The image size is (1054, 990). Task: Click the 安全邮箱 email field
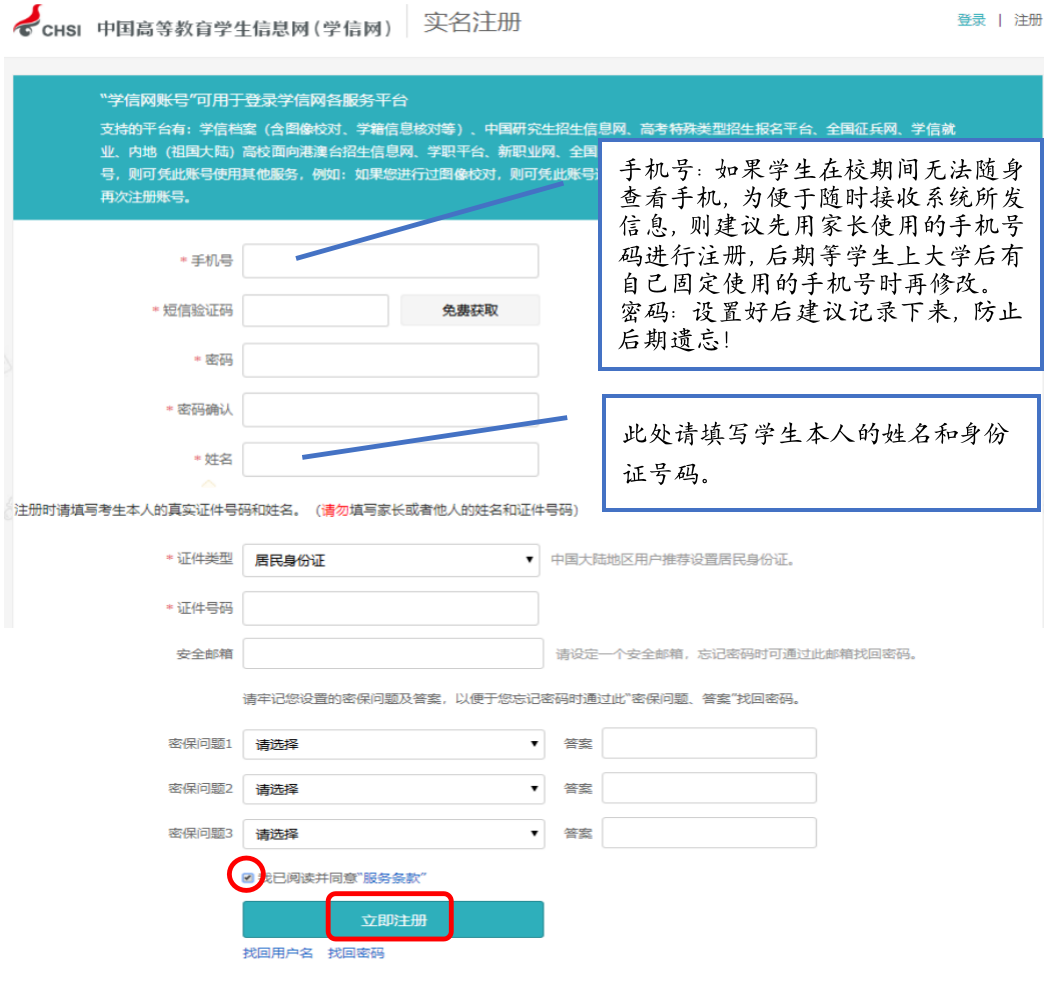(x=393, y=651)
